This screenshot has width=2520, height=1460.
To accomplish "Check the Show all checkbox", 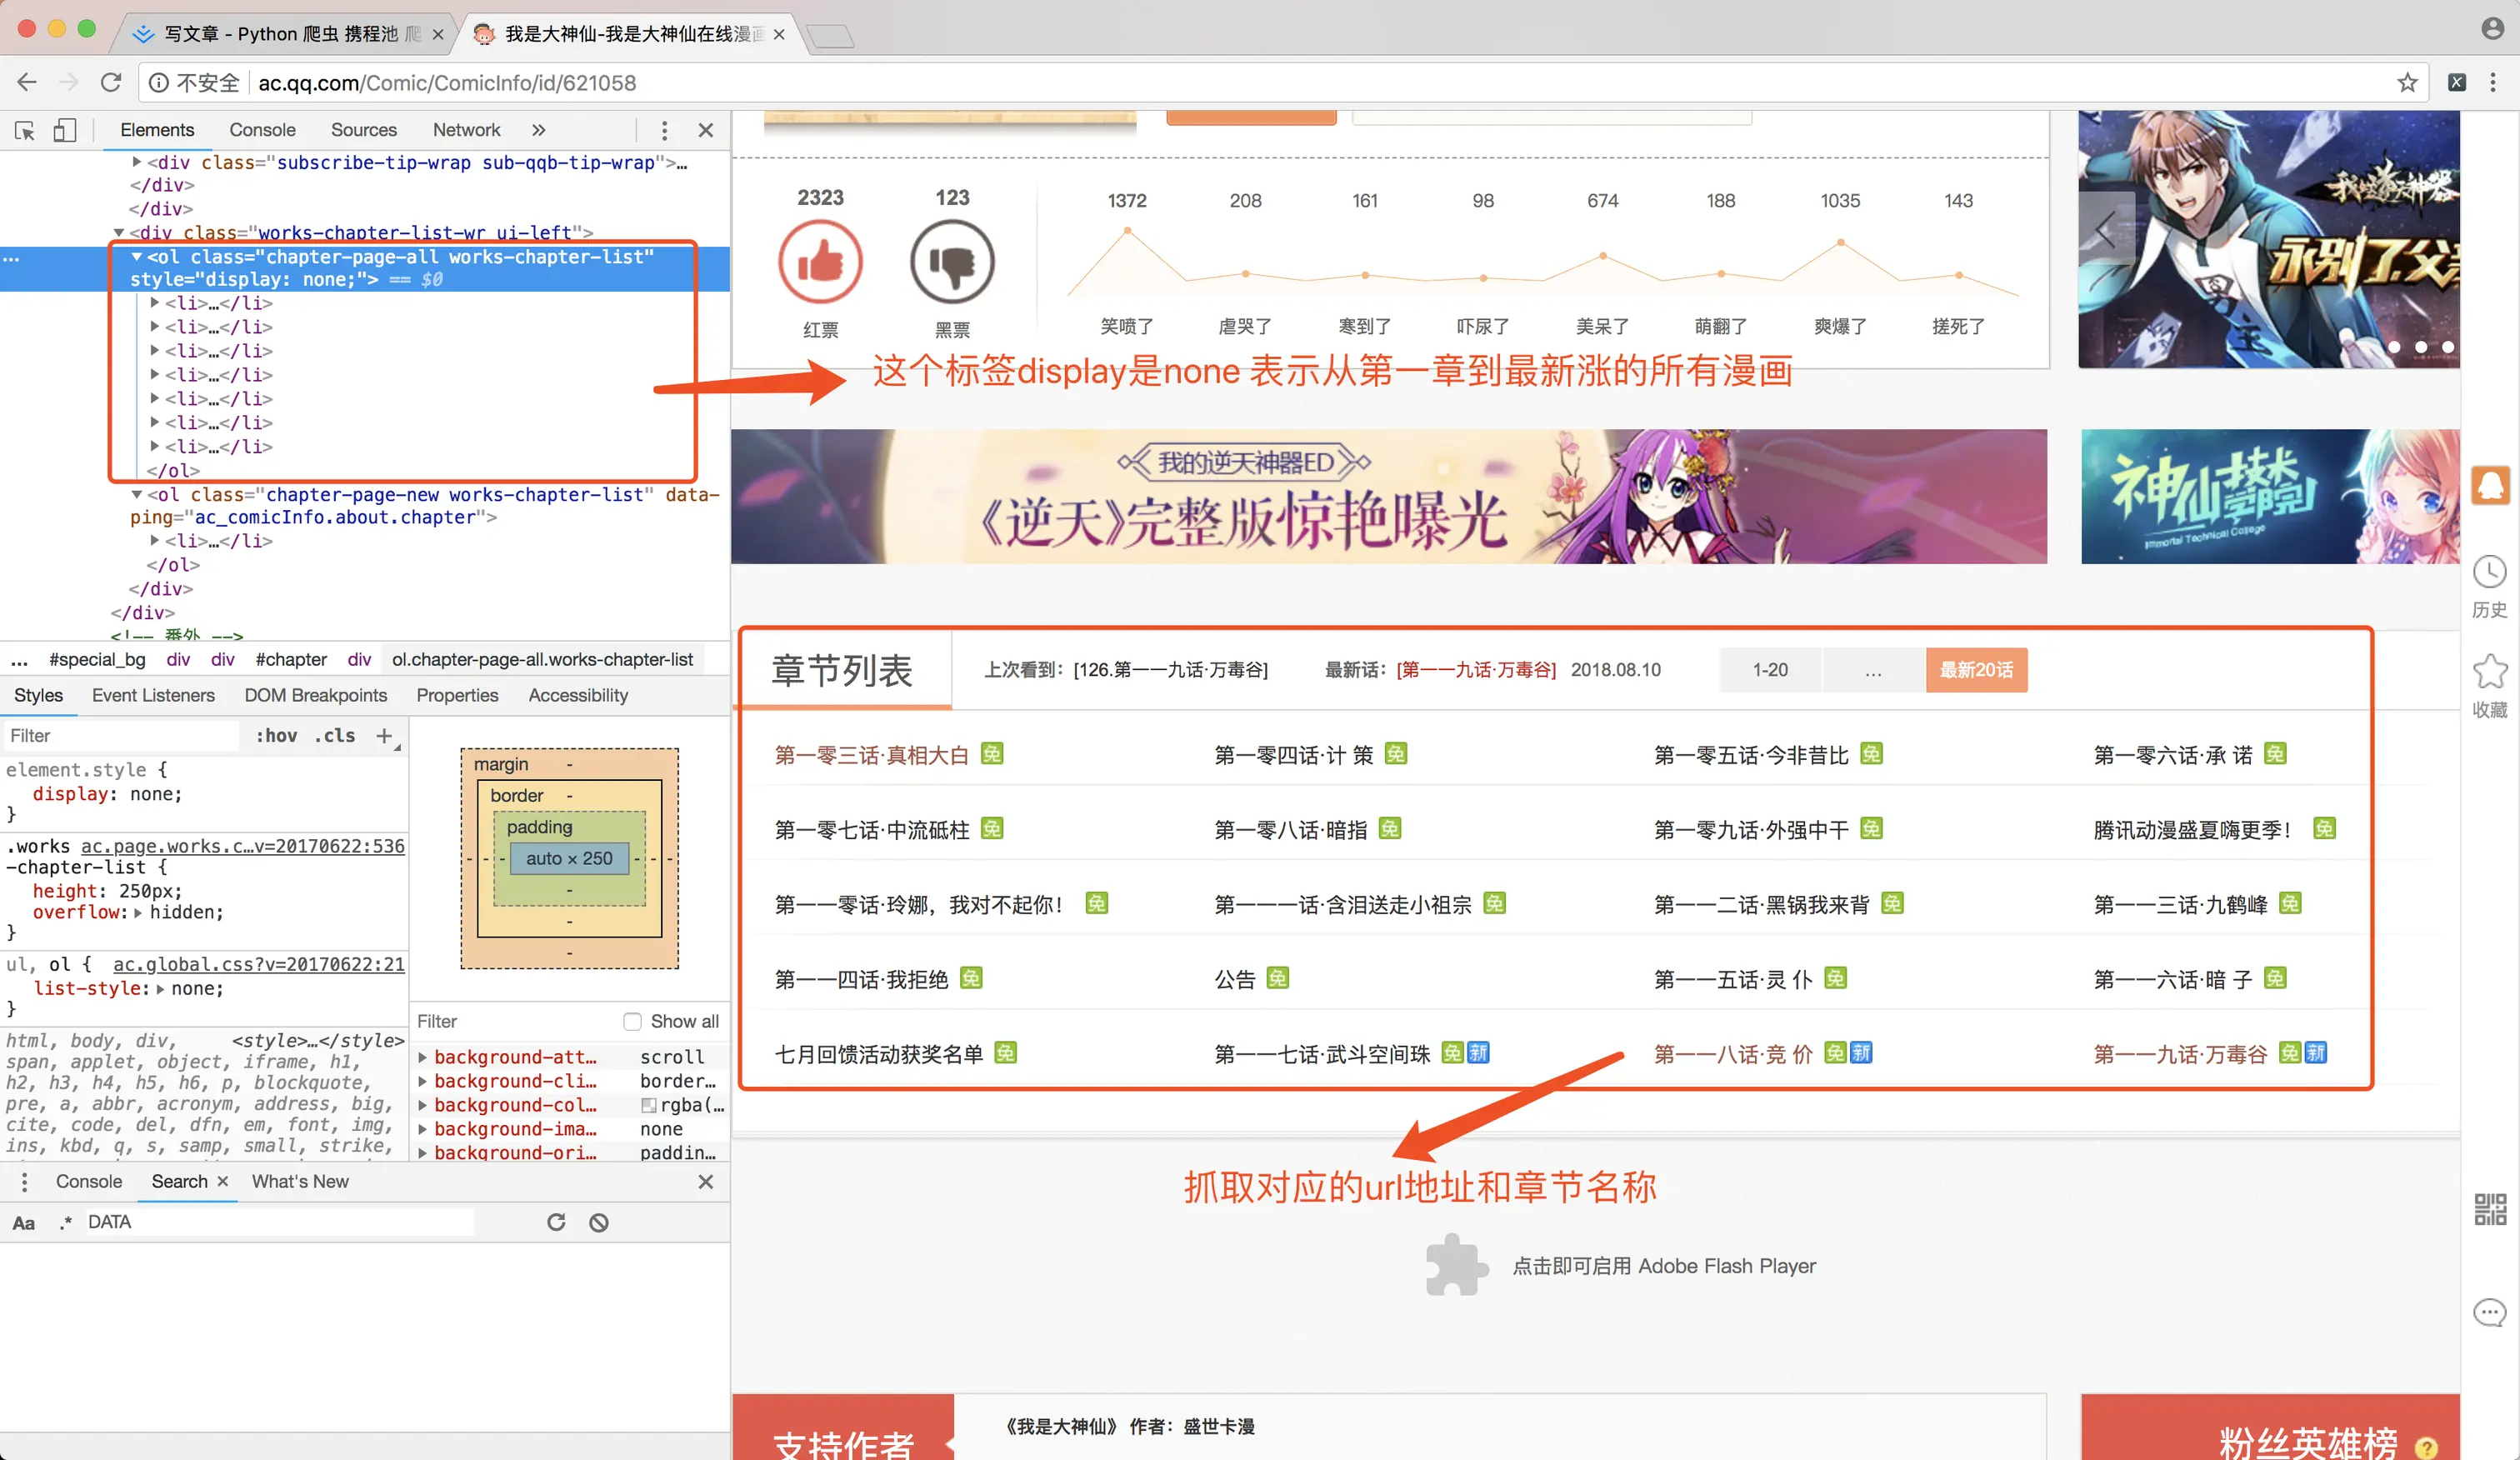I will [632, 1021].
